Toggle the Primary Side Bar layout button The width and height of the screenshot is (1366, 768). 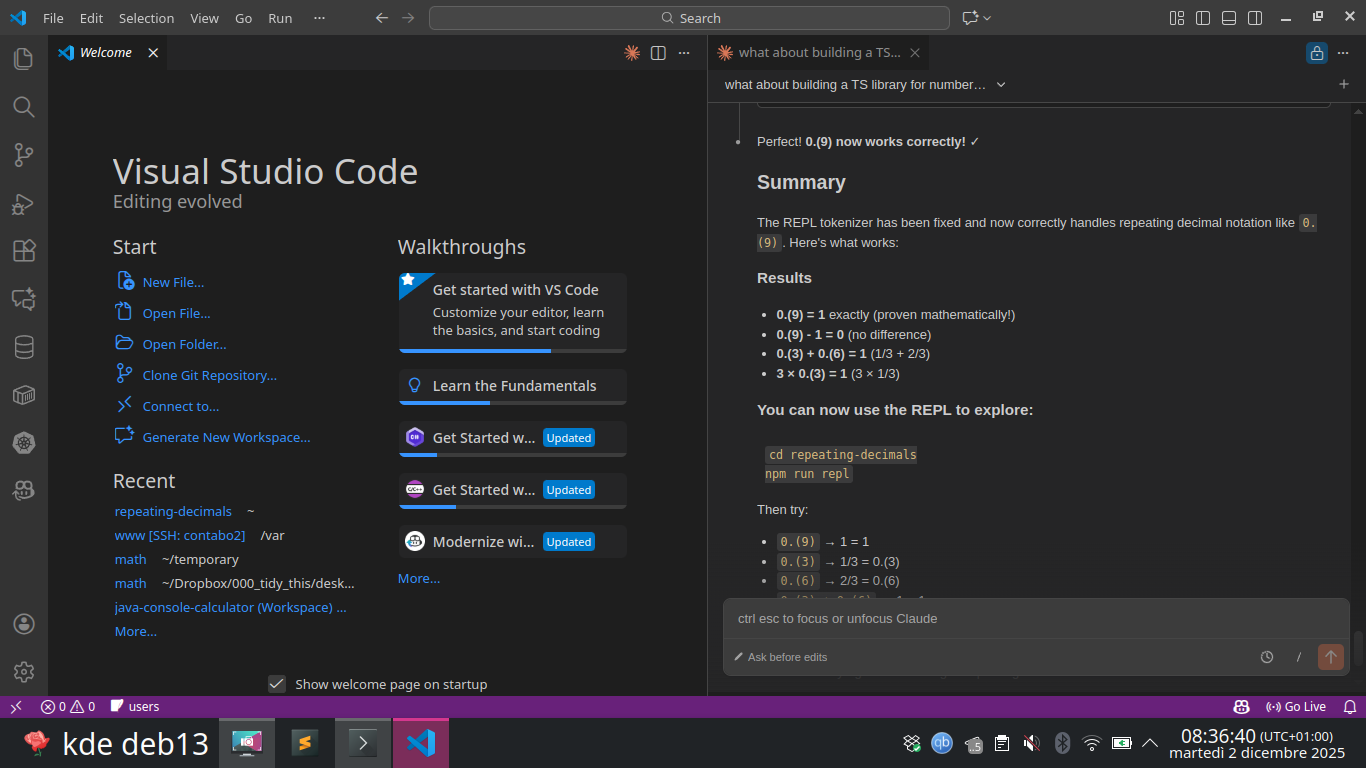[x=1203, y=18]
